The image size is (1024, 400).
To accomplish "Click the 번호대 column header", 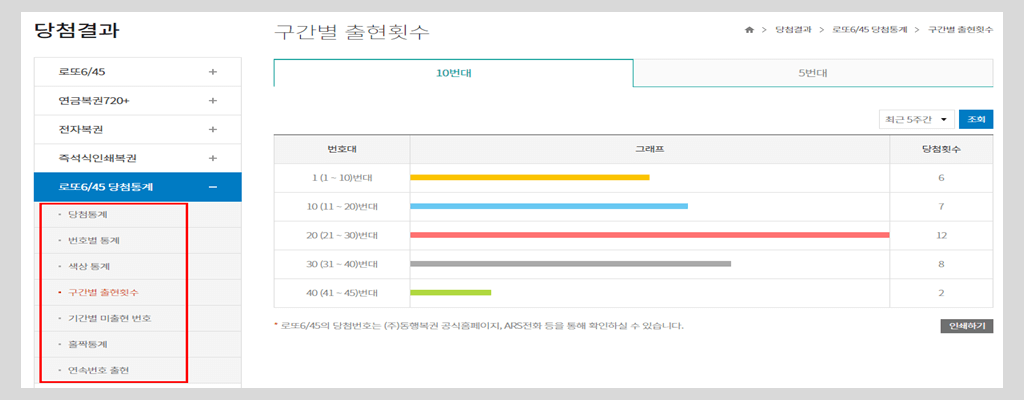I will (342, 149).
